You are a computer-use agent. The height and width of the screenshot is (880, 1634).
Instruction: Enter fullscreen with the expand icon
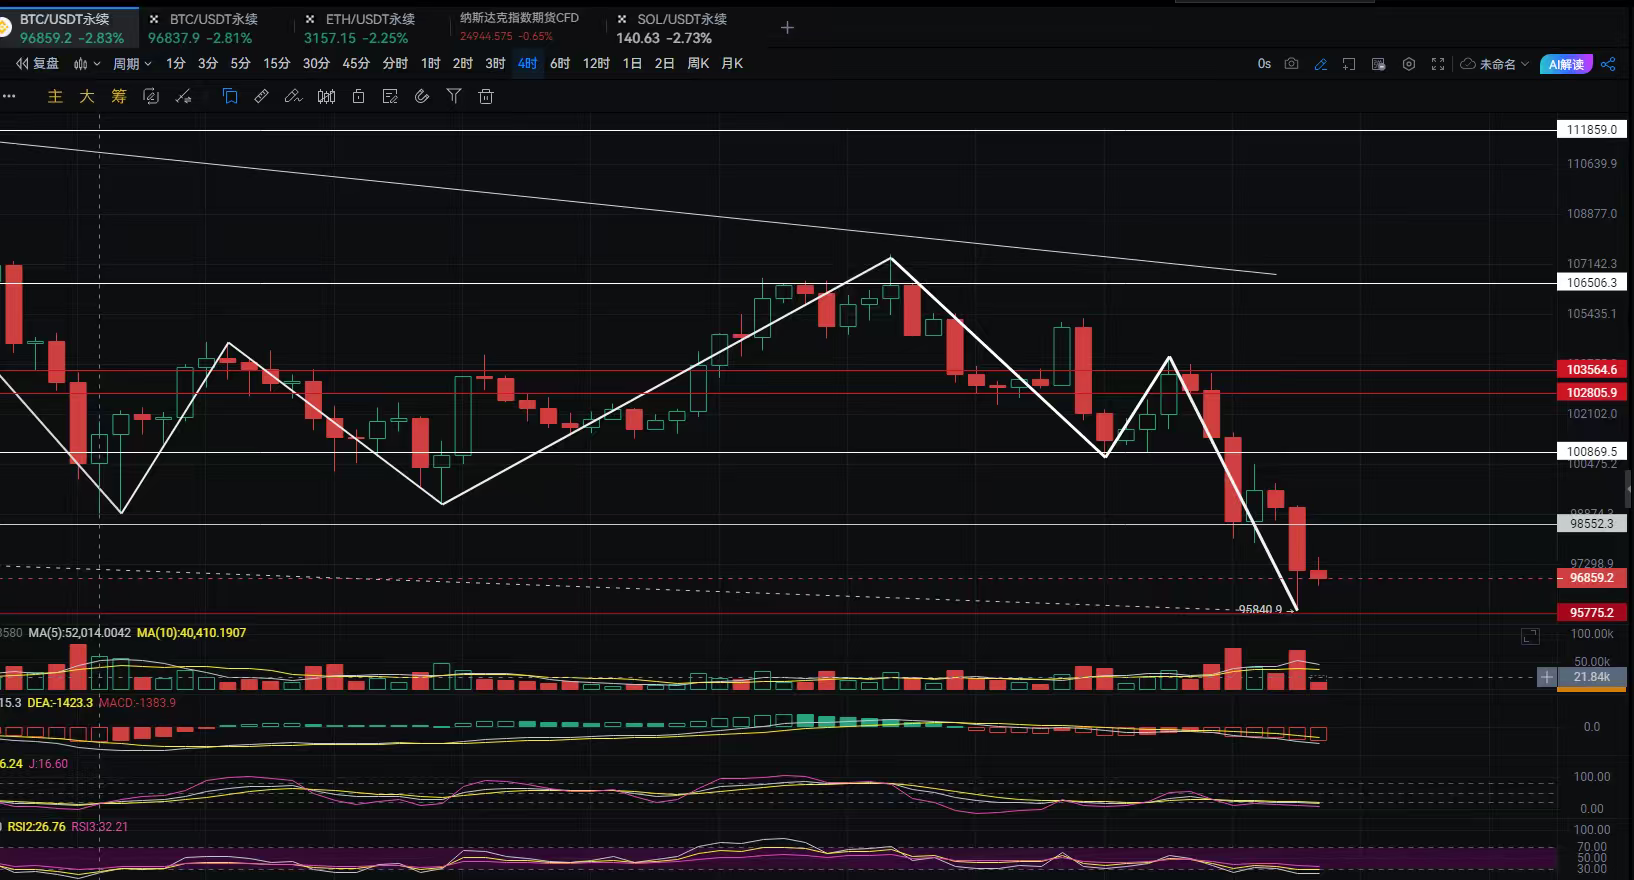coord(1438,64)
